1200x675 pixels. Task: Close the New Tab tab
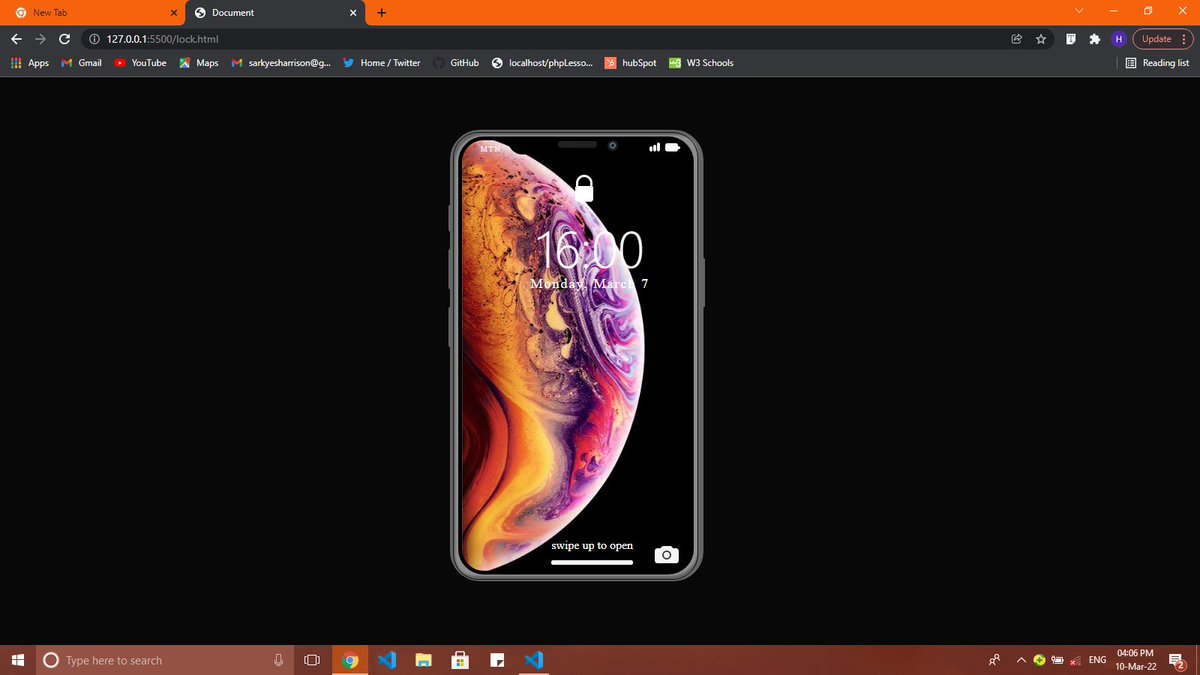pyautogui.click(x=173, y=12)
